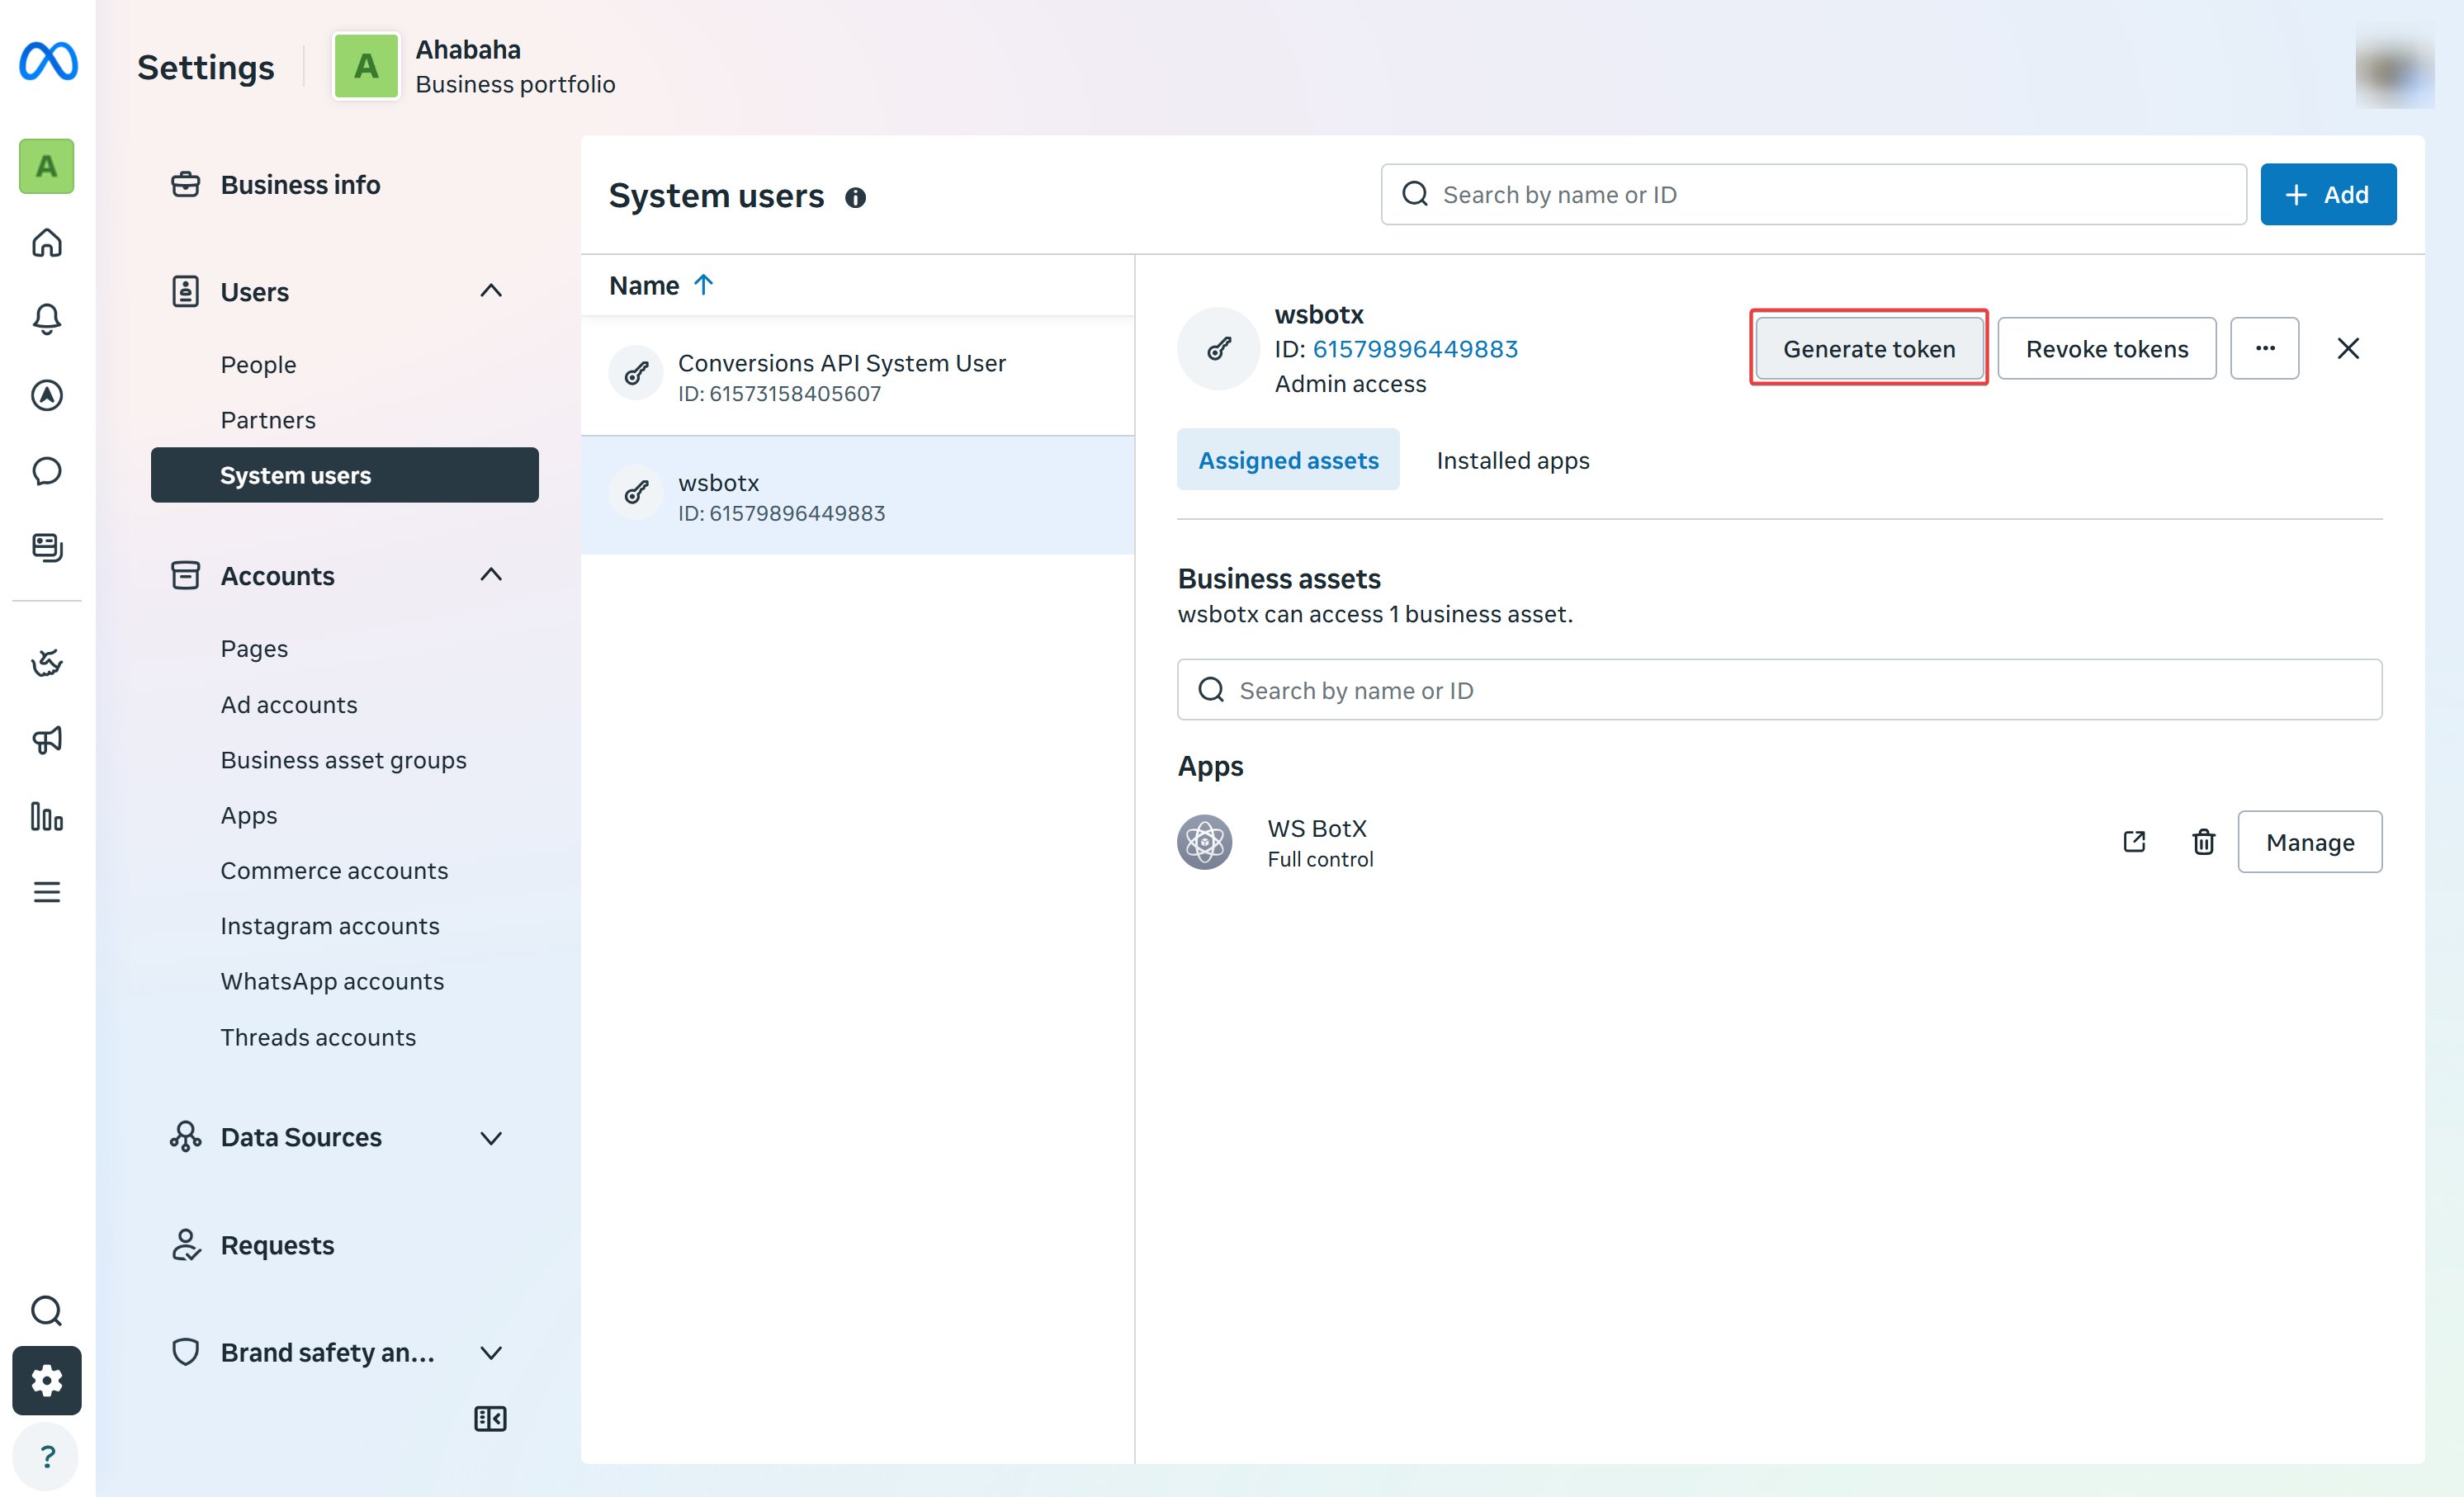Open the notifications bell icon
Image resolution: width=2464 pixels, height=1497 pixels.
point(47,319)
